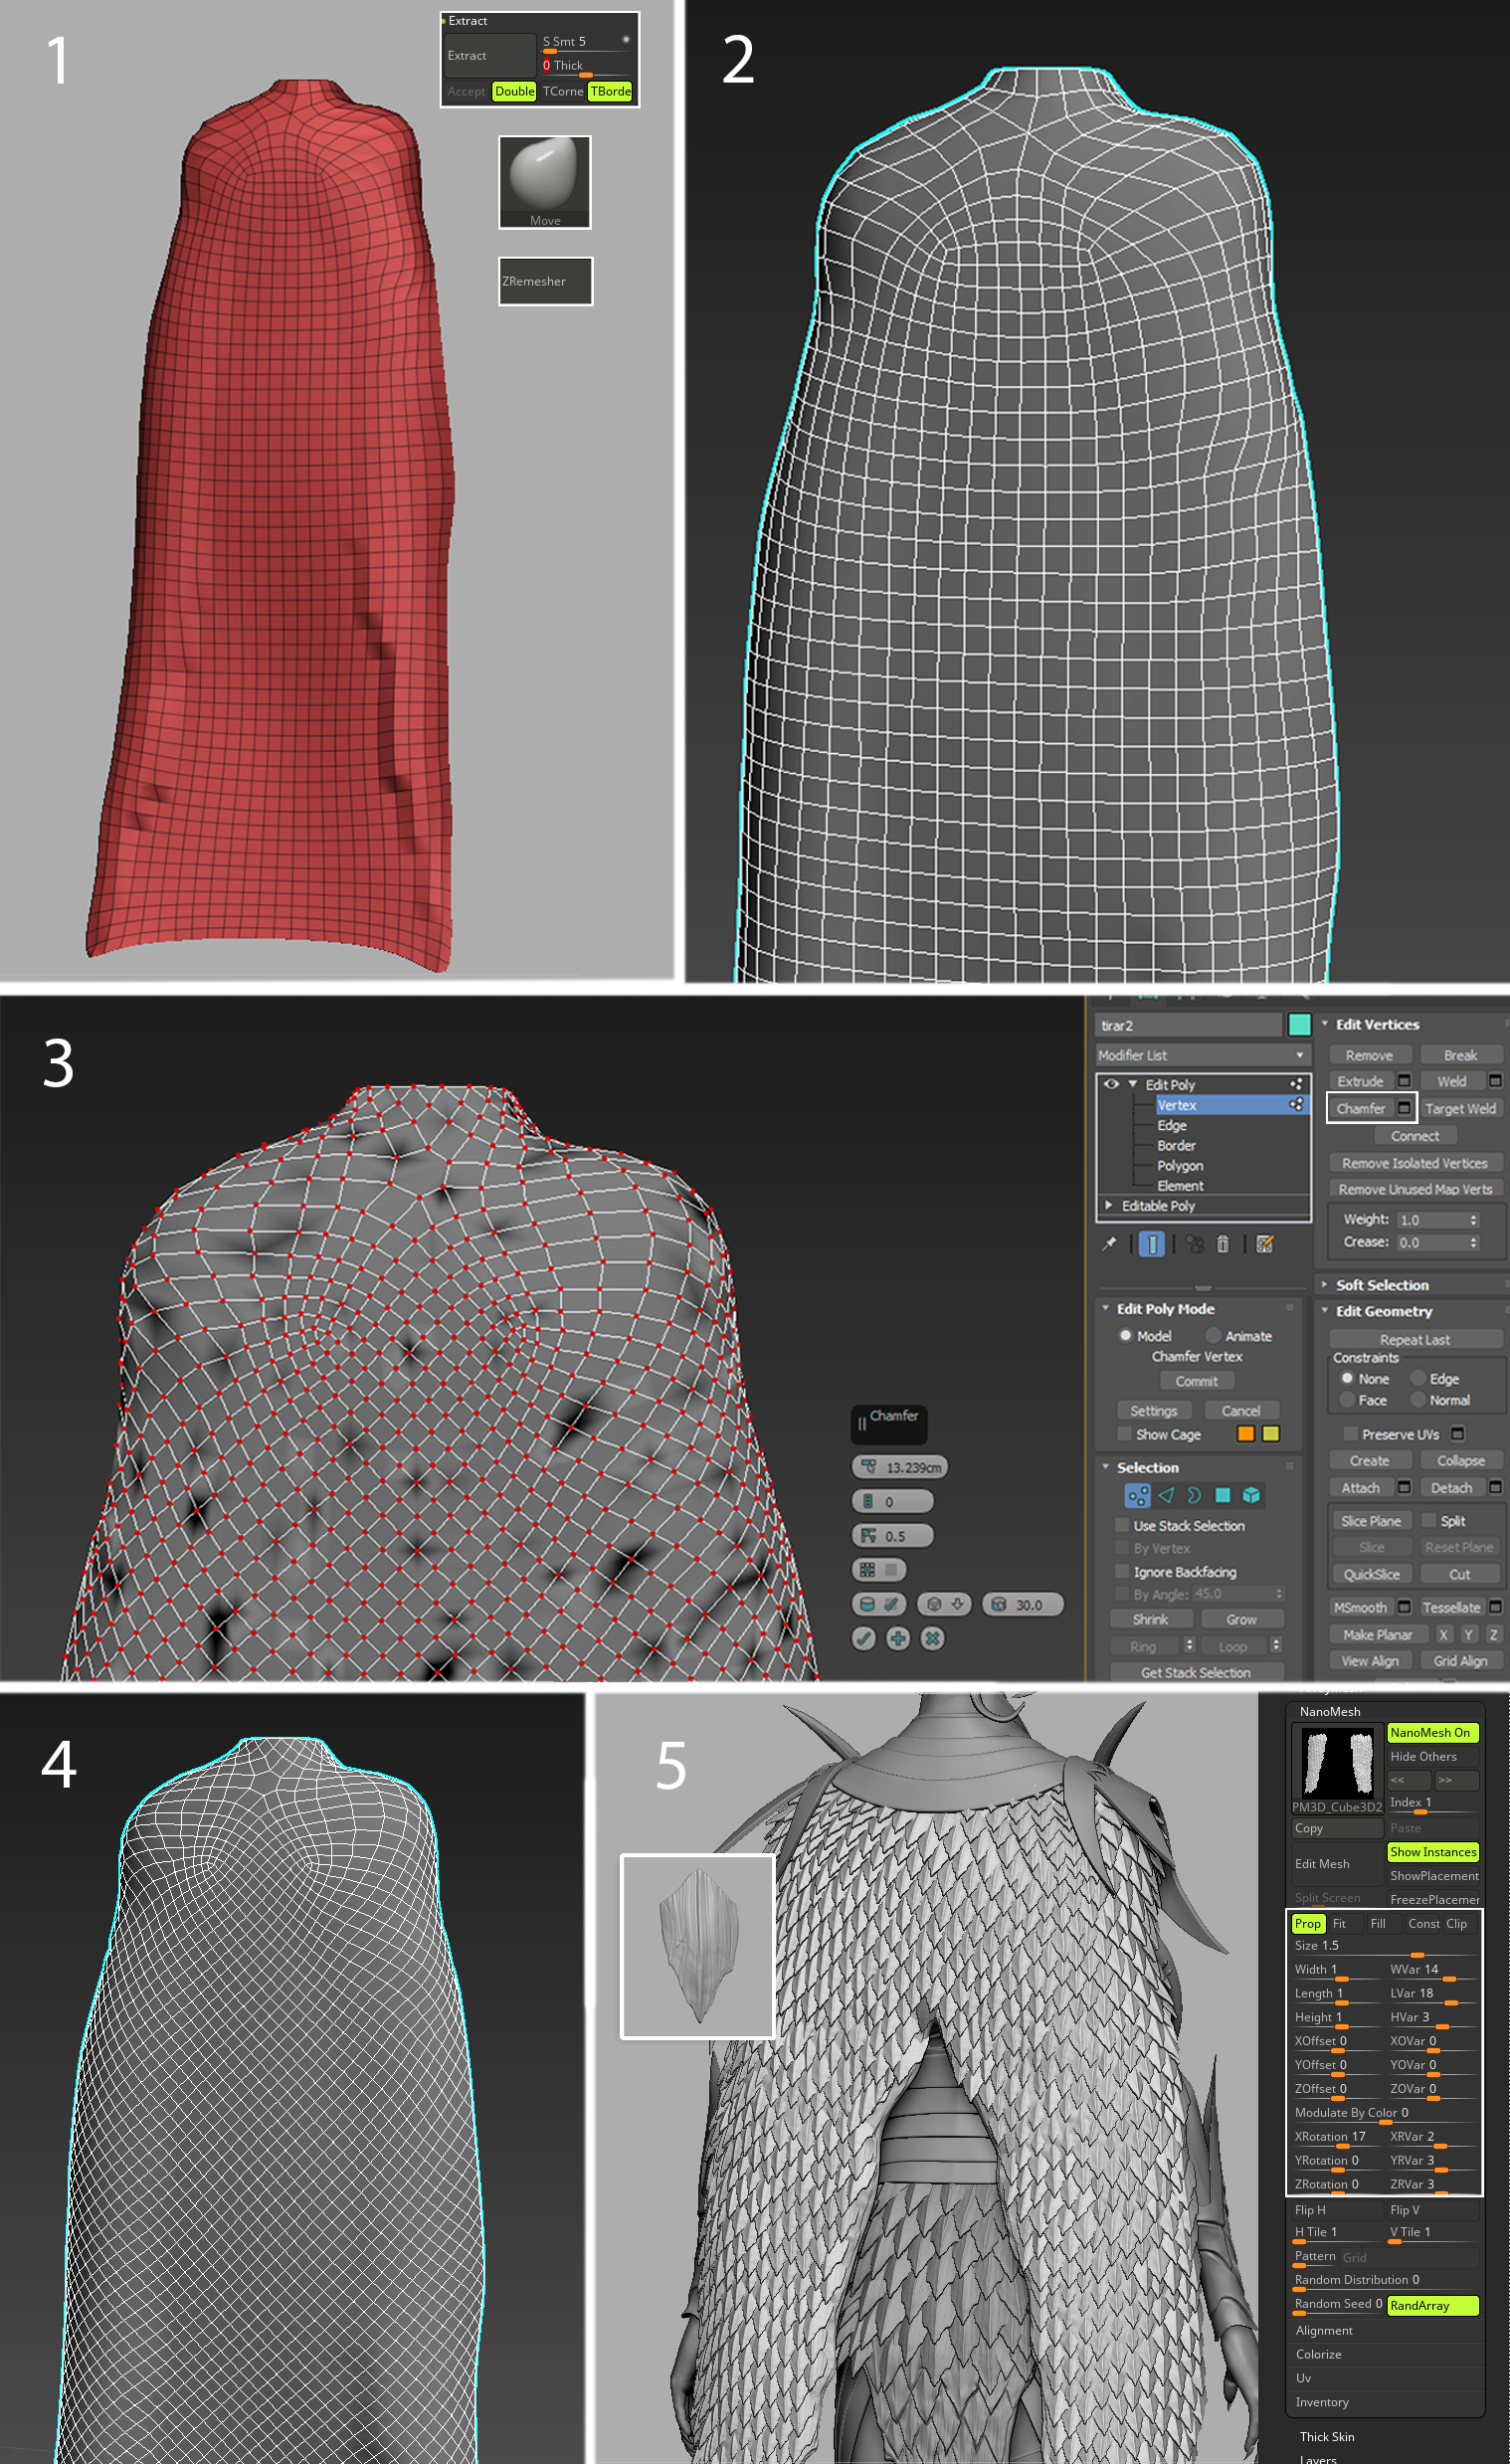This screenshot has height=2464, width=1510.
Task: Enable Show Cage checkbox
Action: (x=1125, y=1434)
